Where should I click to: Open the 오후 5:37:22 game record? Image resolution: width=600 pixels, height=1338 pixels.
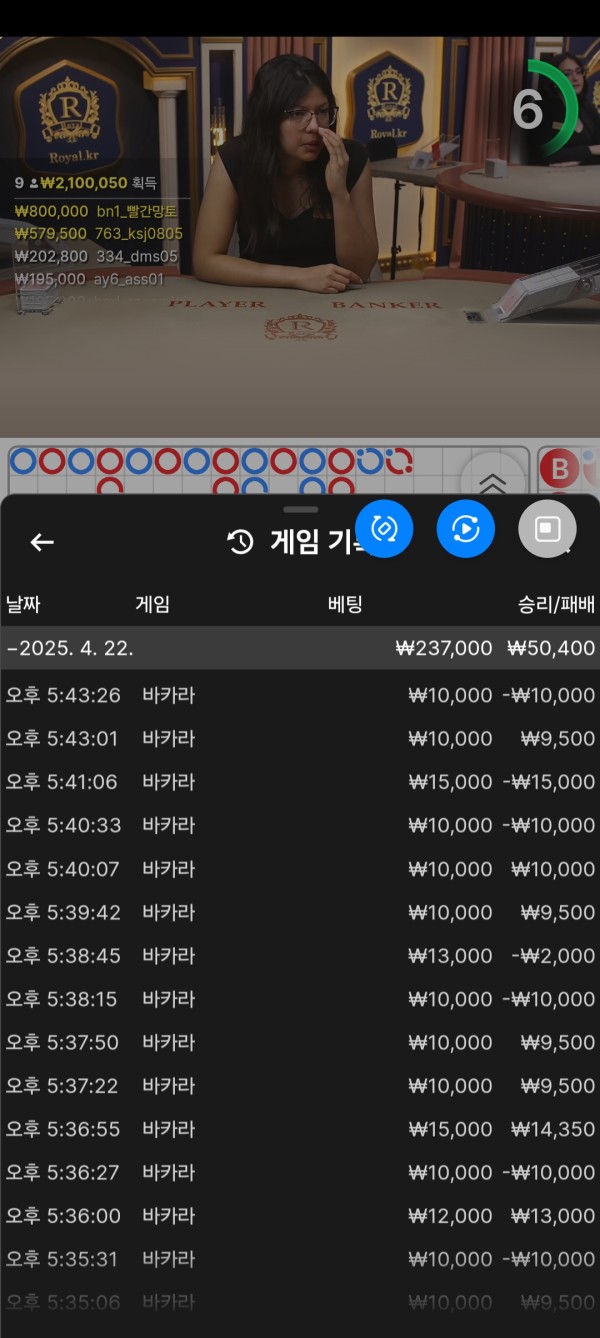point(300,1086)
